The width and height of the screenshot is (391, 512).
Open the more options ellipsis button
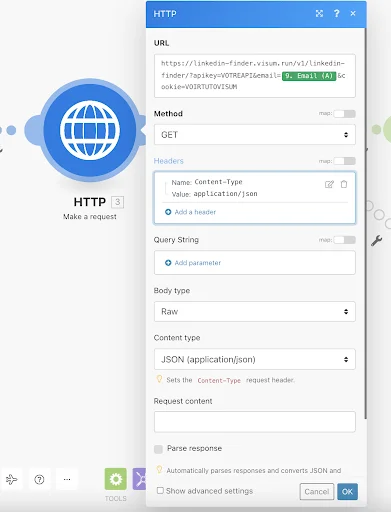click(x=67, y=480)
